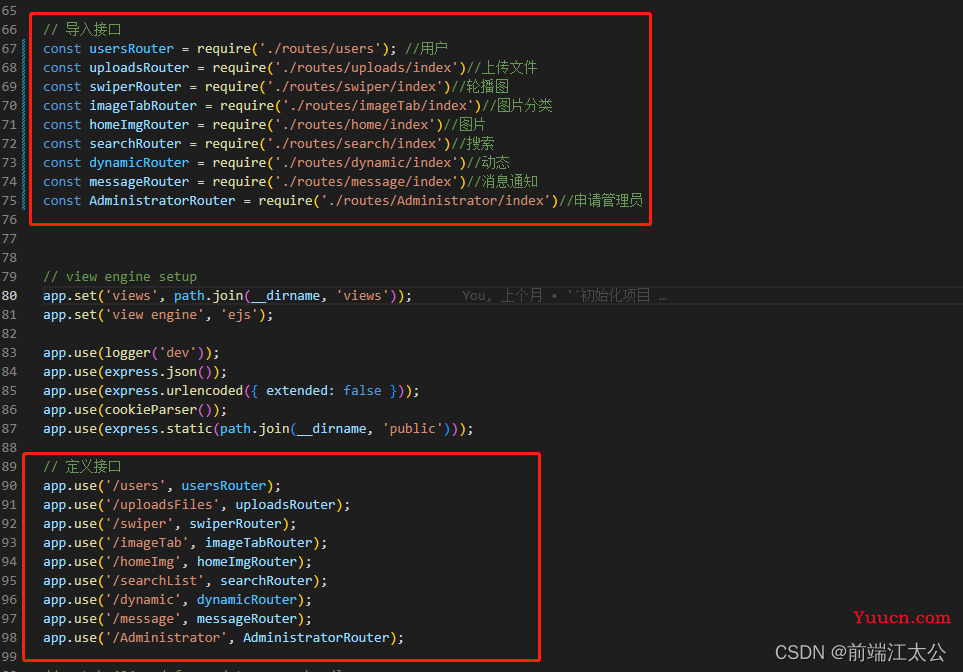Click the 'ejs' string on line 81

point(239,315)
